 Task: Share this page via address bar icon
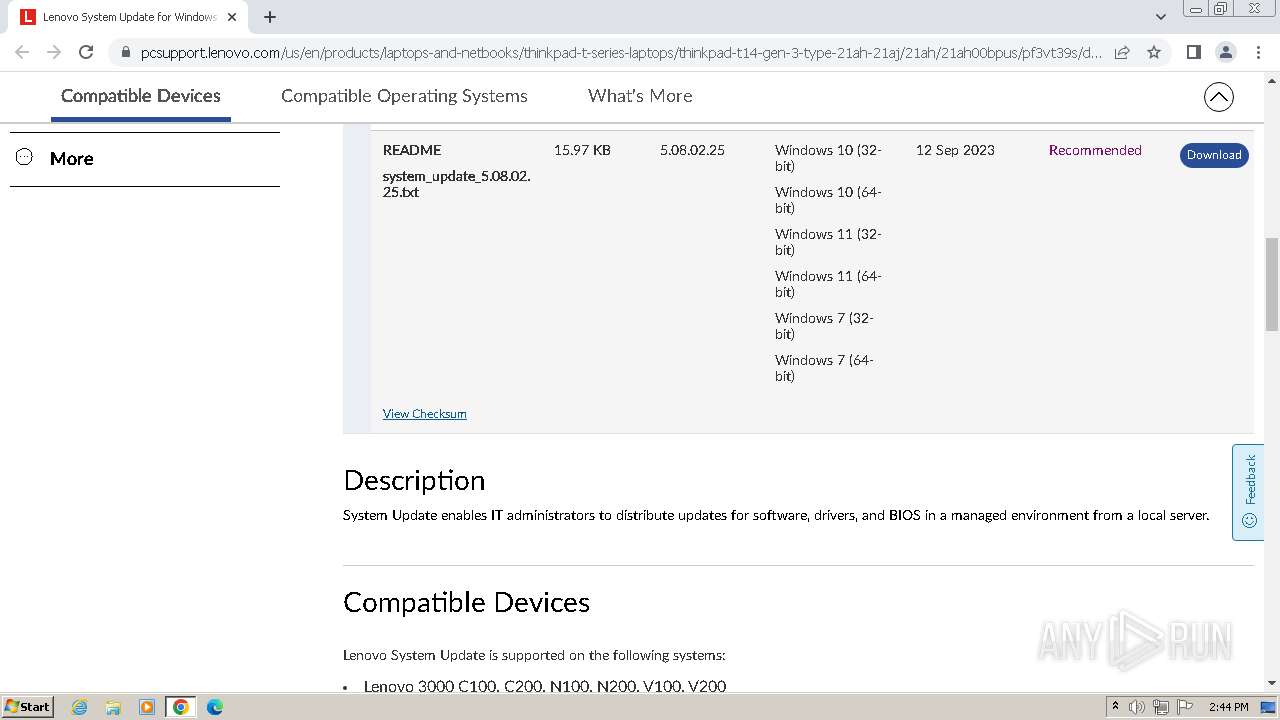(1122, 52)
